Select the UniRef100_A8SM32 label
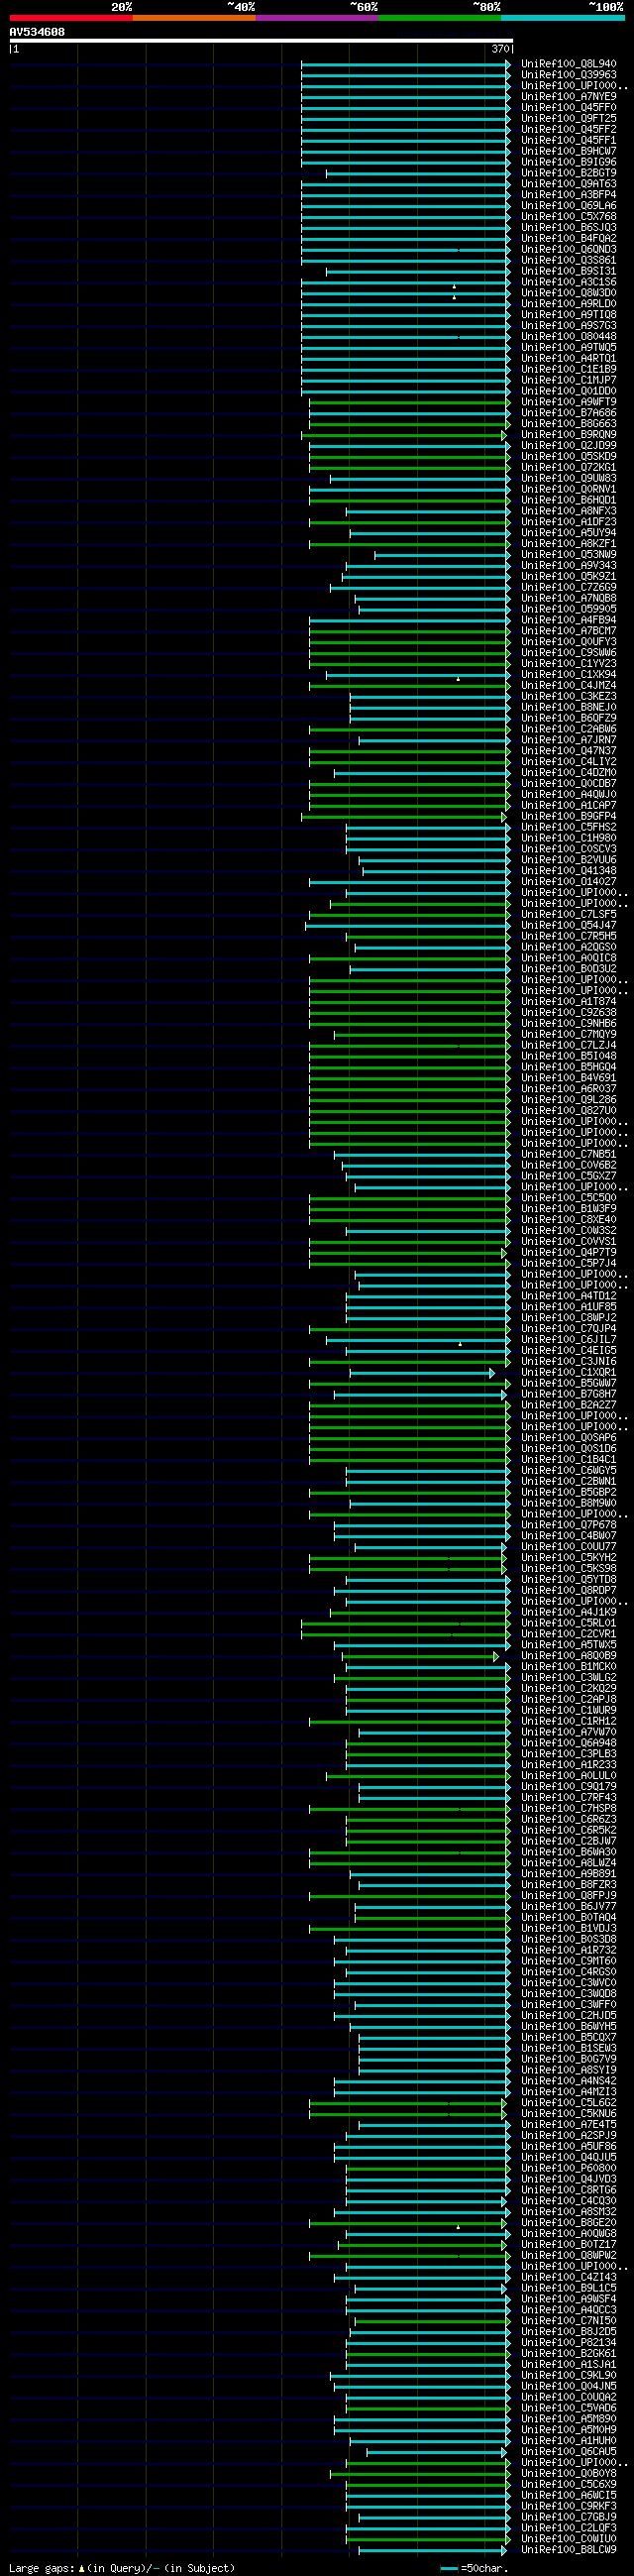This screenshot has height=2576, width=634. pyautogui.click(x=569, y=2213)
